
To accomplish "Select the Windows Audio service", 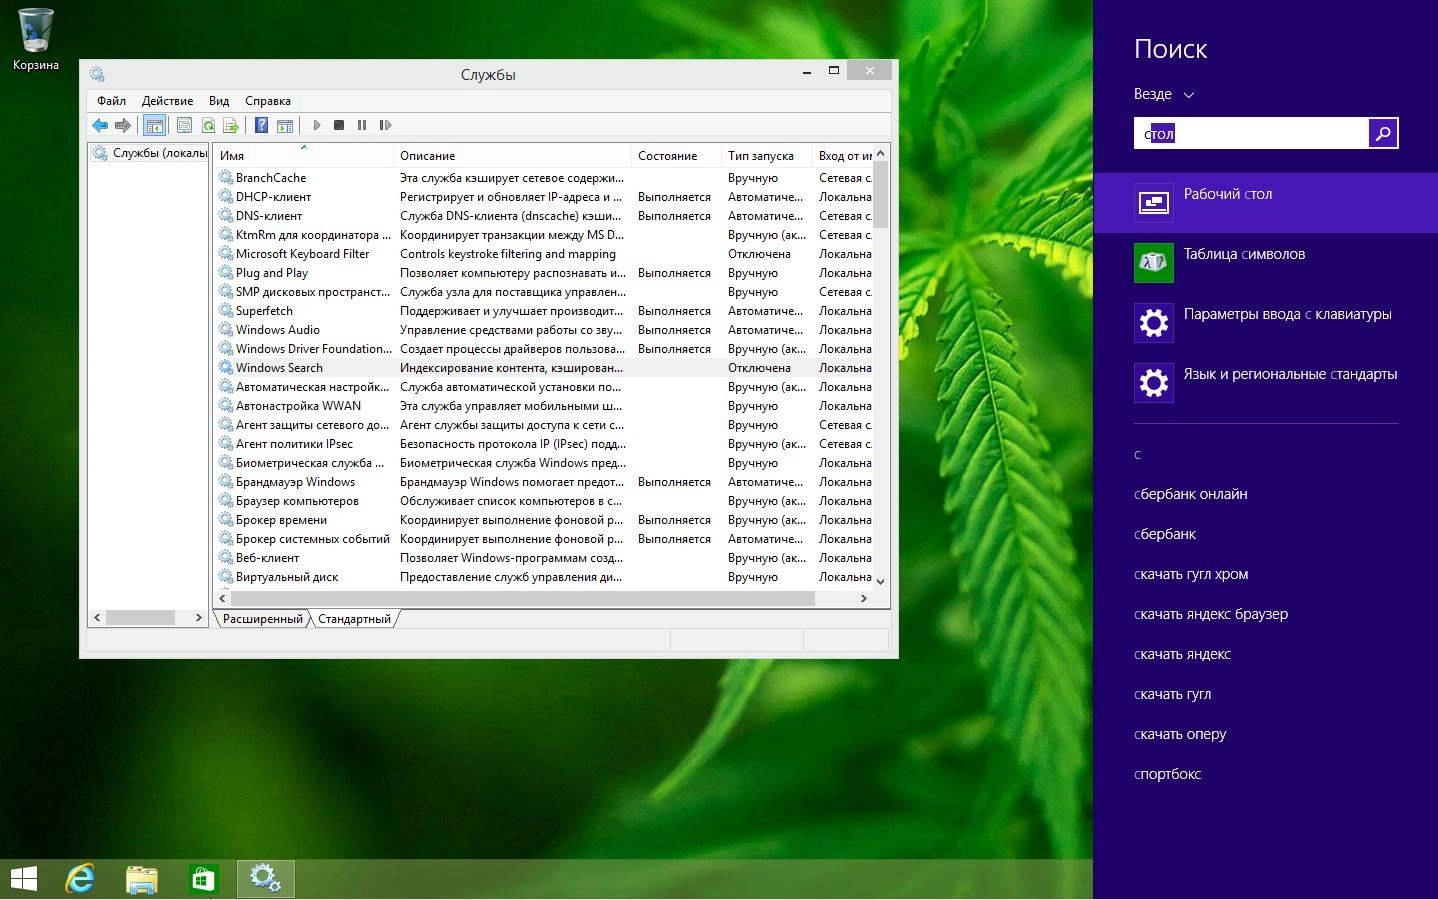I will click(x=544, y=330).
